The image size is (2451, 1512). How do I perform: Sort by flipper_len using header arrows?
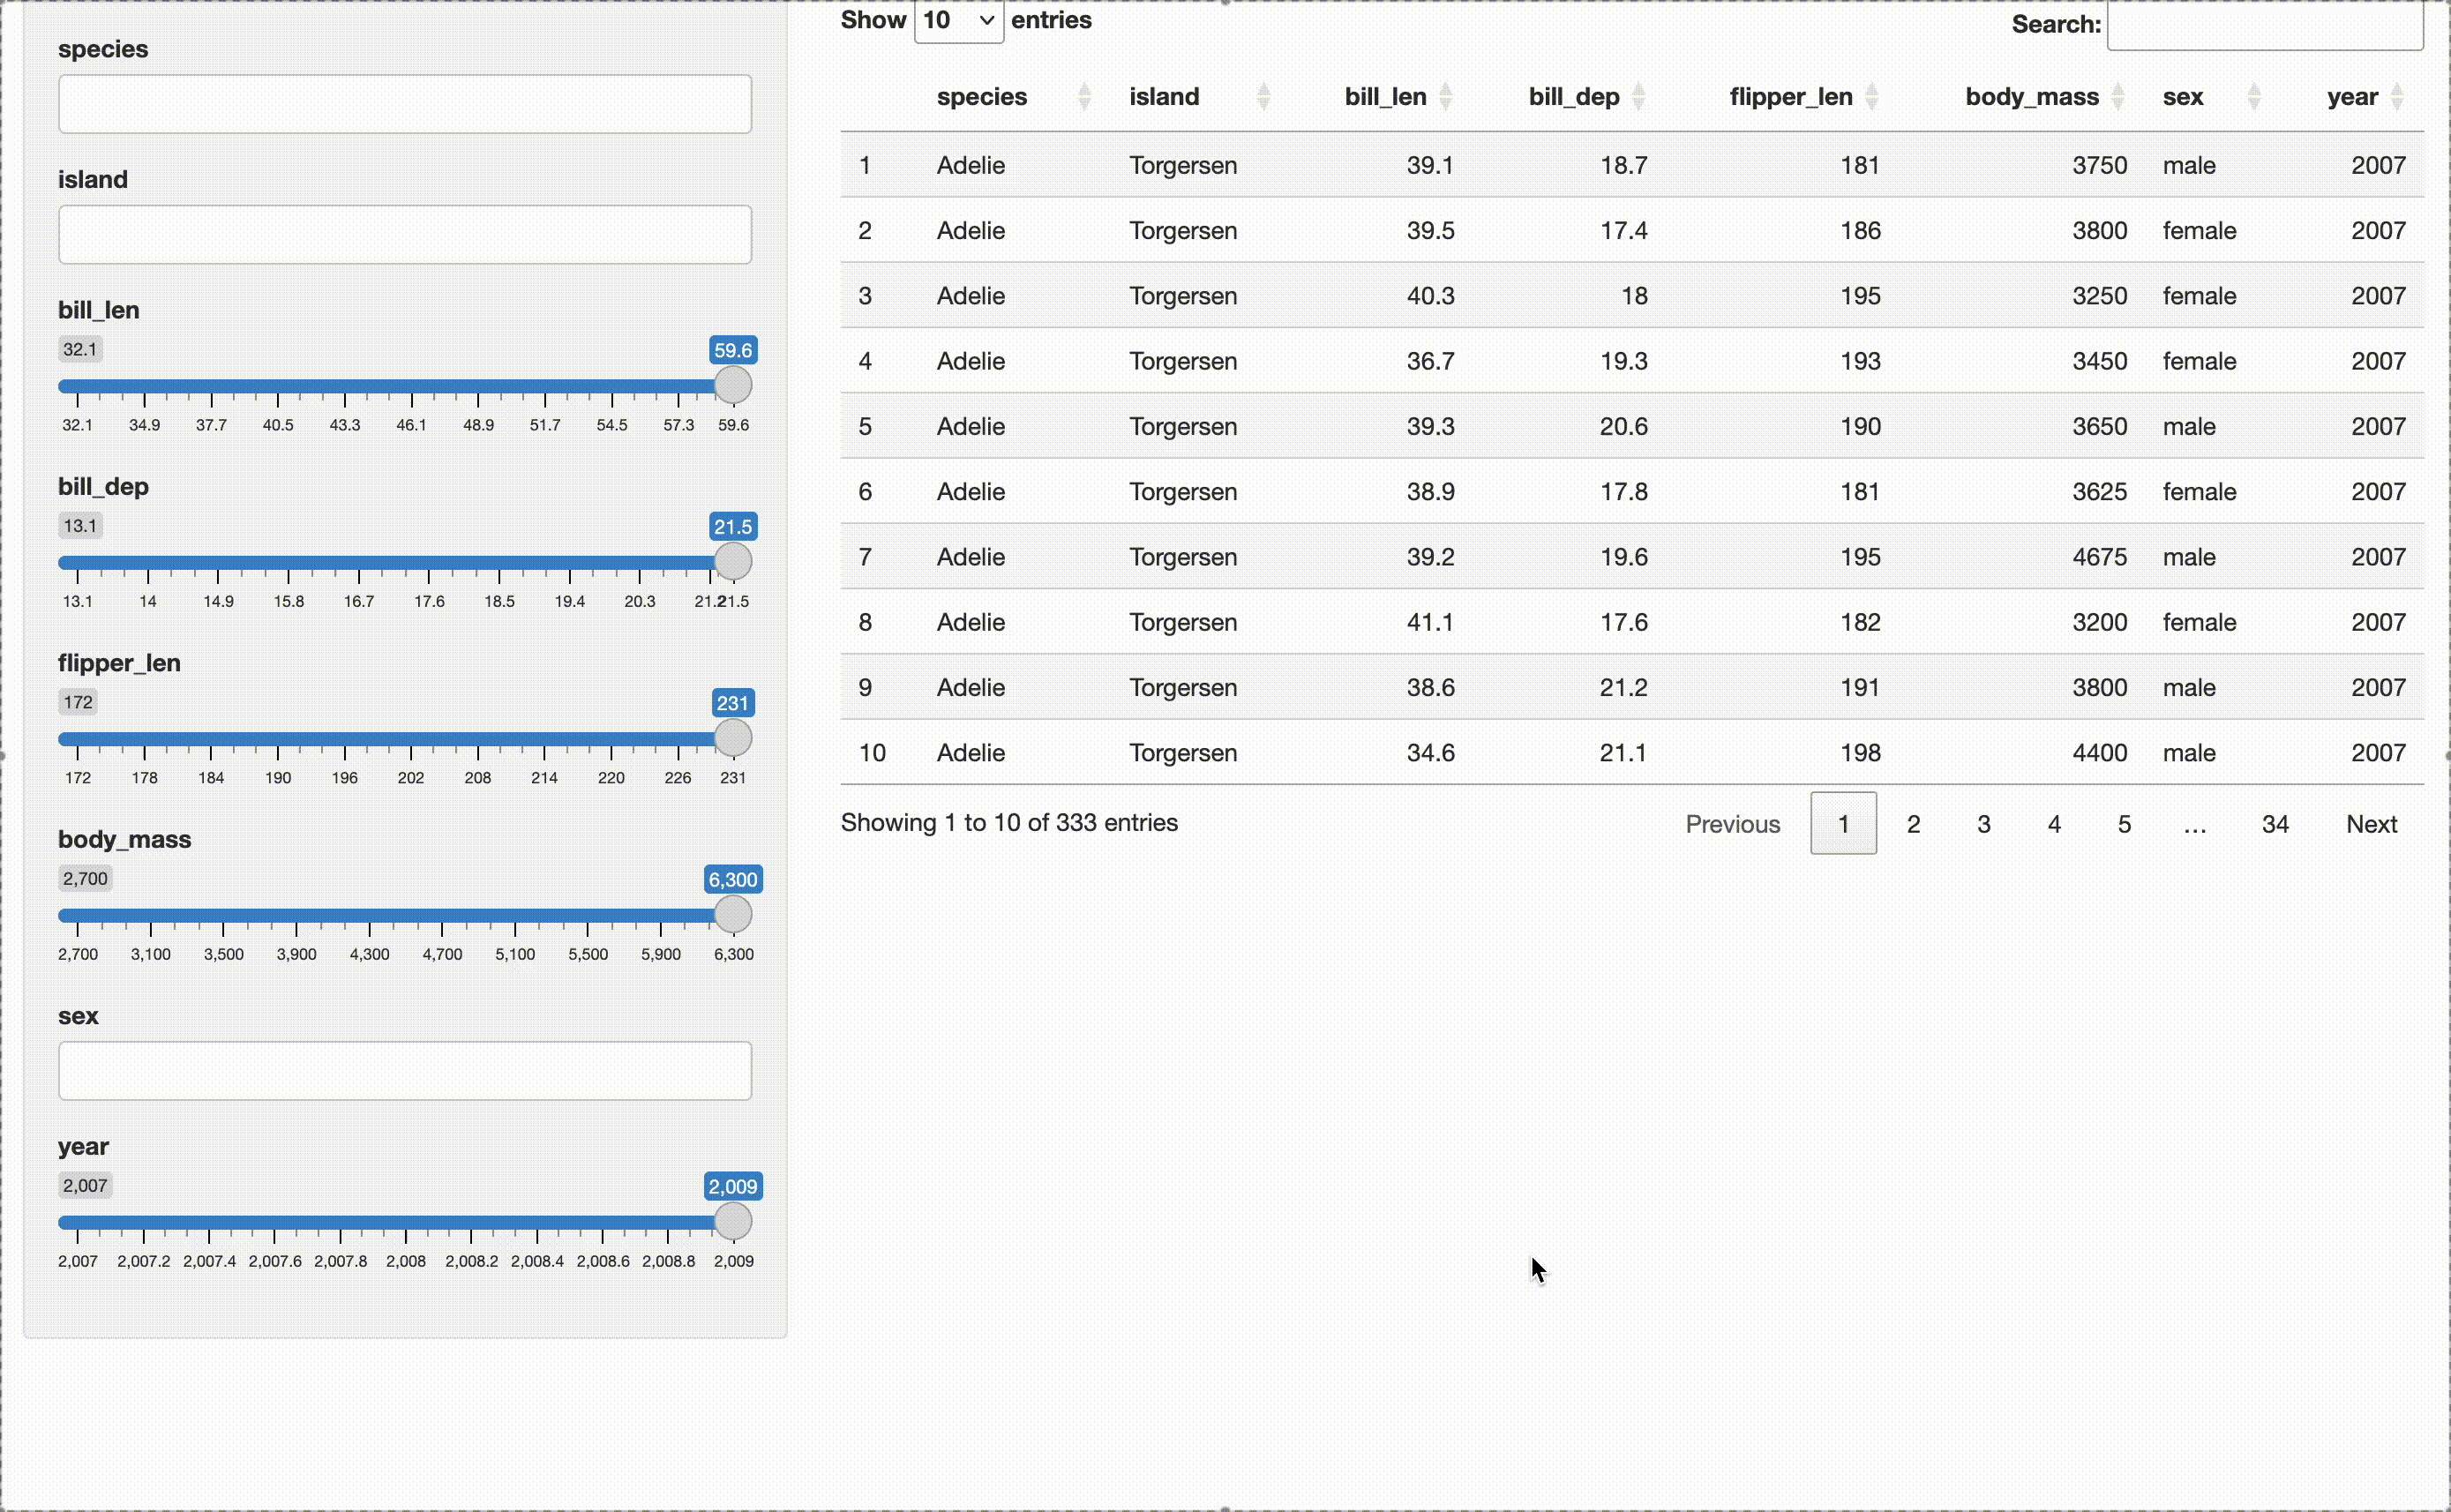pyautogui.click(x=1871, y=97)
